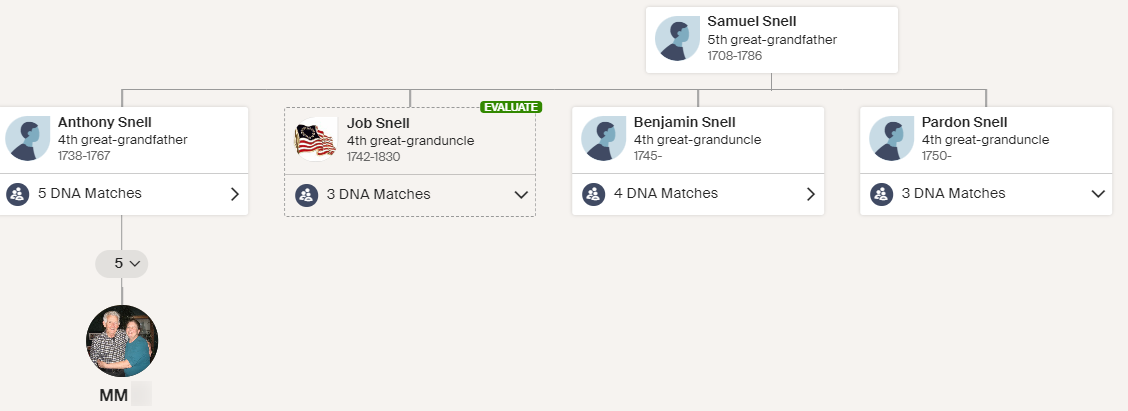Click Samuel Snell's profile avatar icon
The height and width of the screenshot is (411, 1128).
pos(677,39)
